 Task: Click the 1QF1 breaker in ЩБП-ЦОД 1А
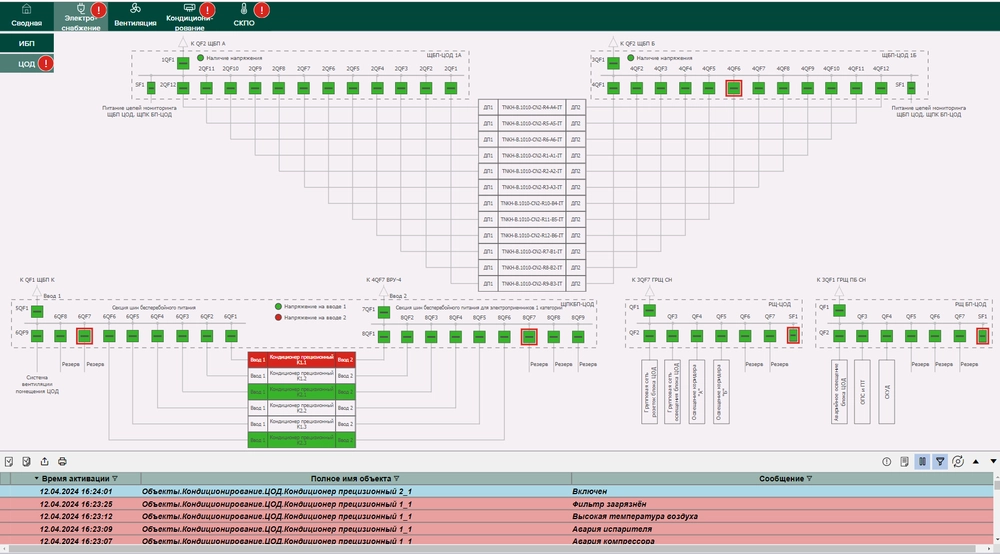(x=183, y=62)
